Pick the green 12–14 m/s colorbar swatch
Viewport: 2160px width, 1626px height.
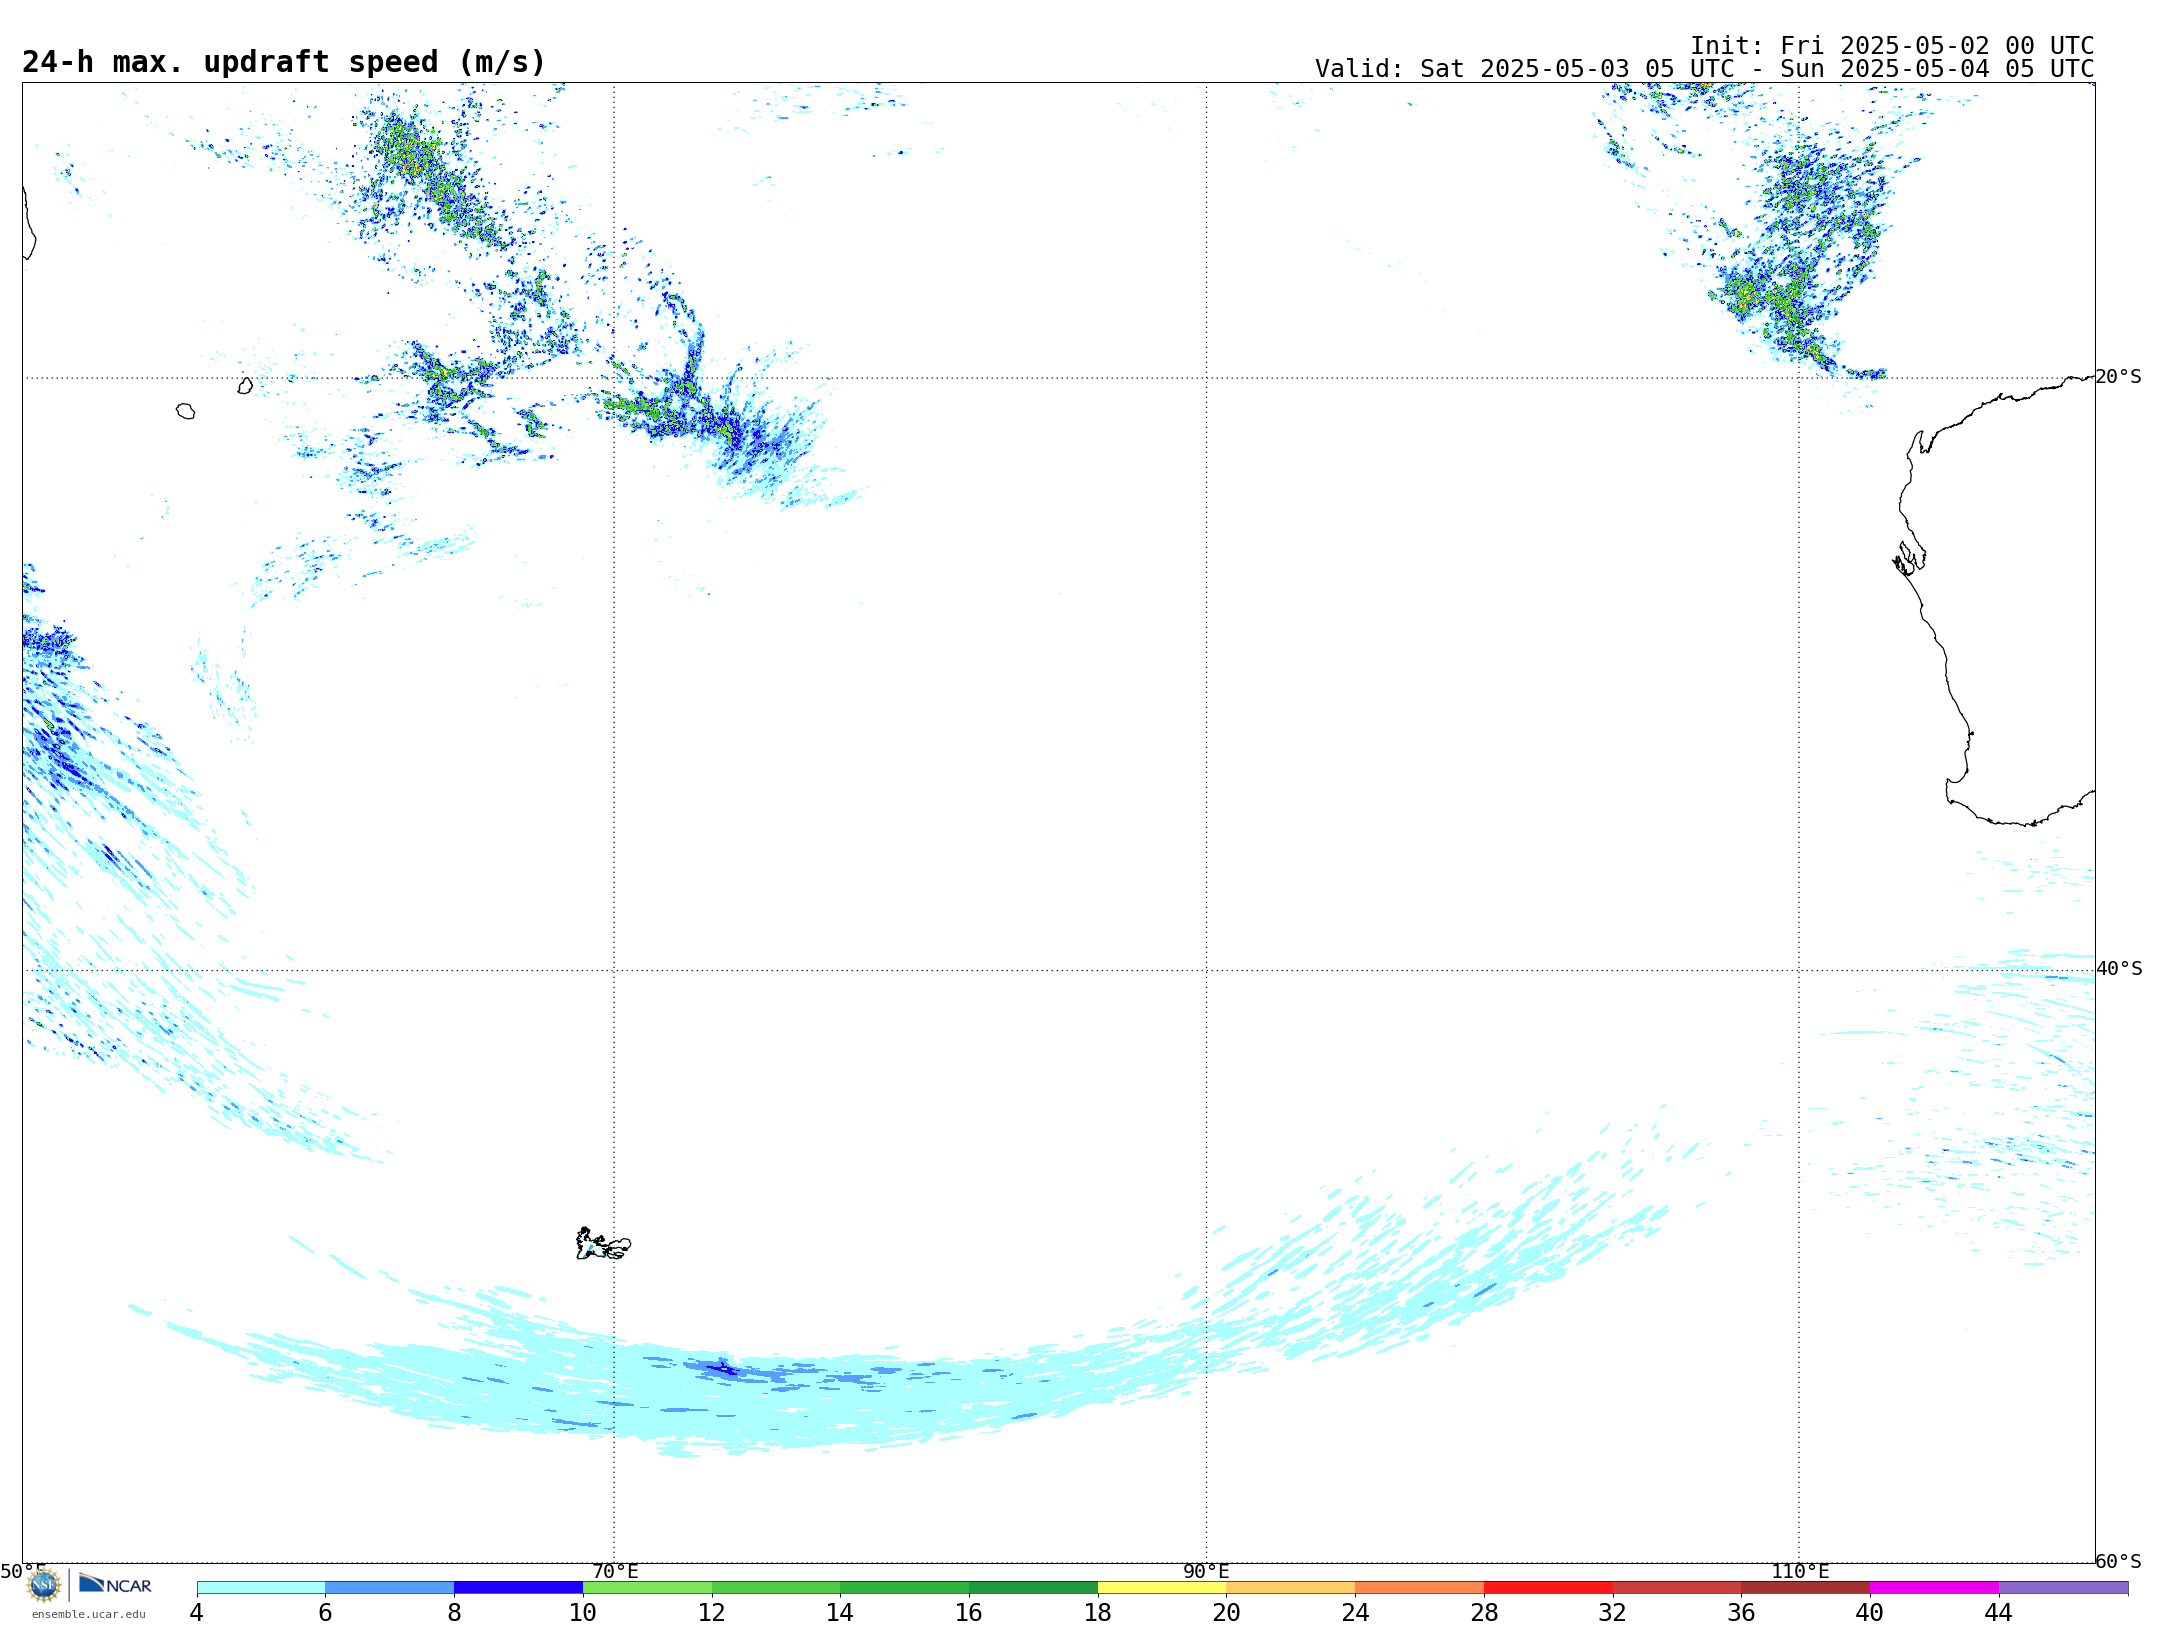[776, 1588]
